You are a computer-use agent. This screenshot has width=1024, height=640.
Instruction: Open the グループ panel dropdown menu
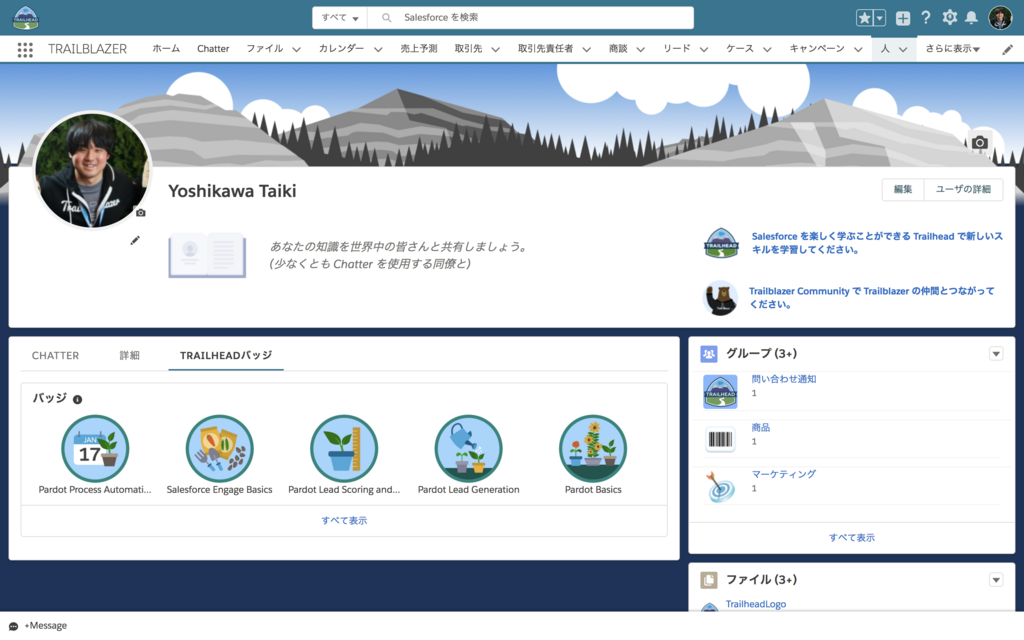[996, 354]
